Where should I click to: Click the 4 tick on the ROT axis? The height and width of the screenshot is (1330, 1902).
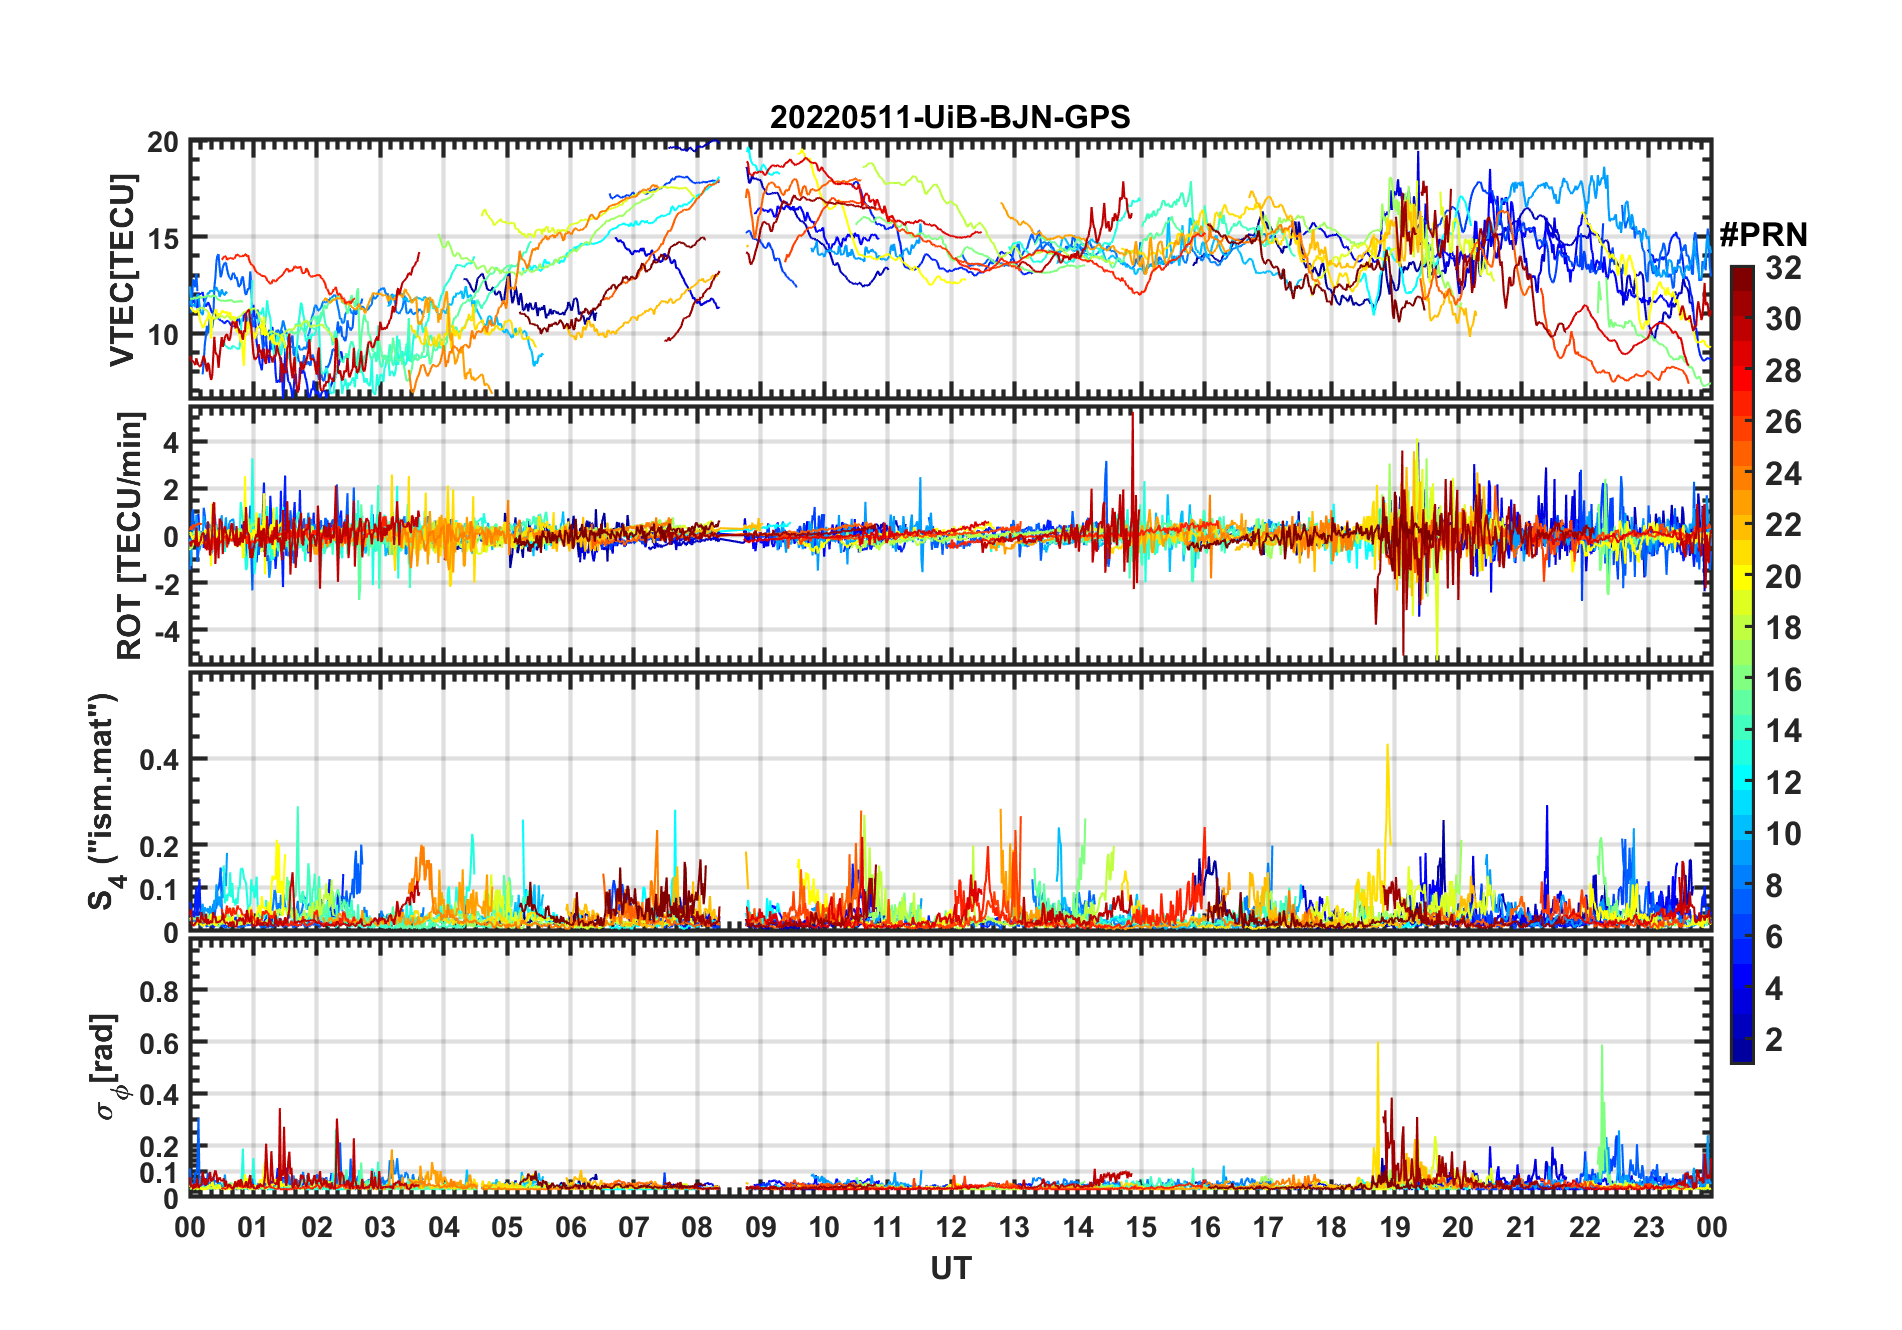(172, 442)
